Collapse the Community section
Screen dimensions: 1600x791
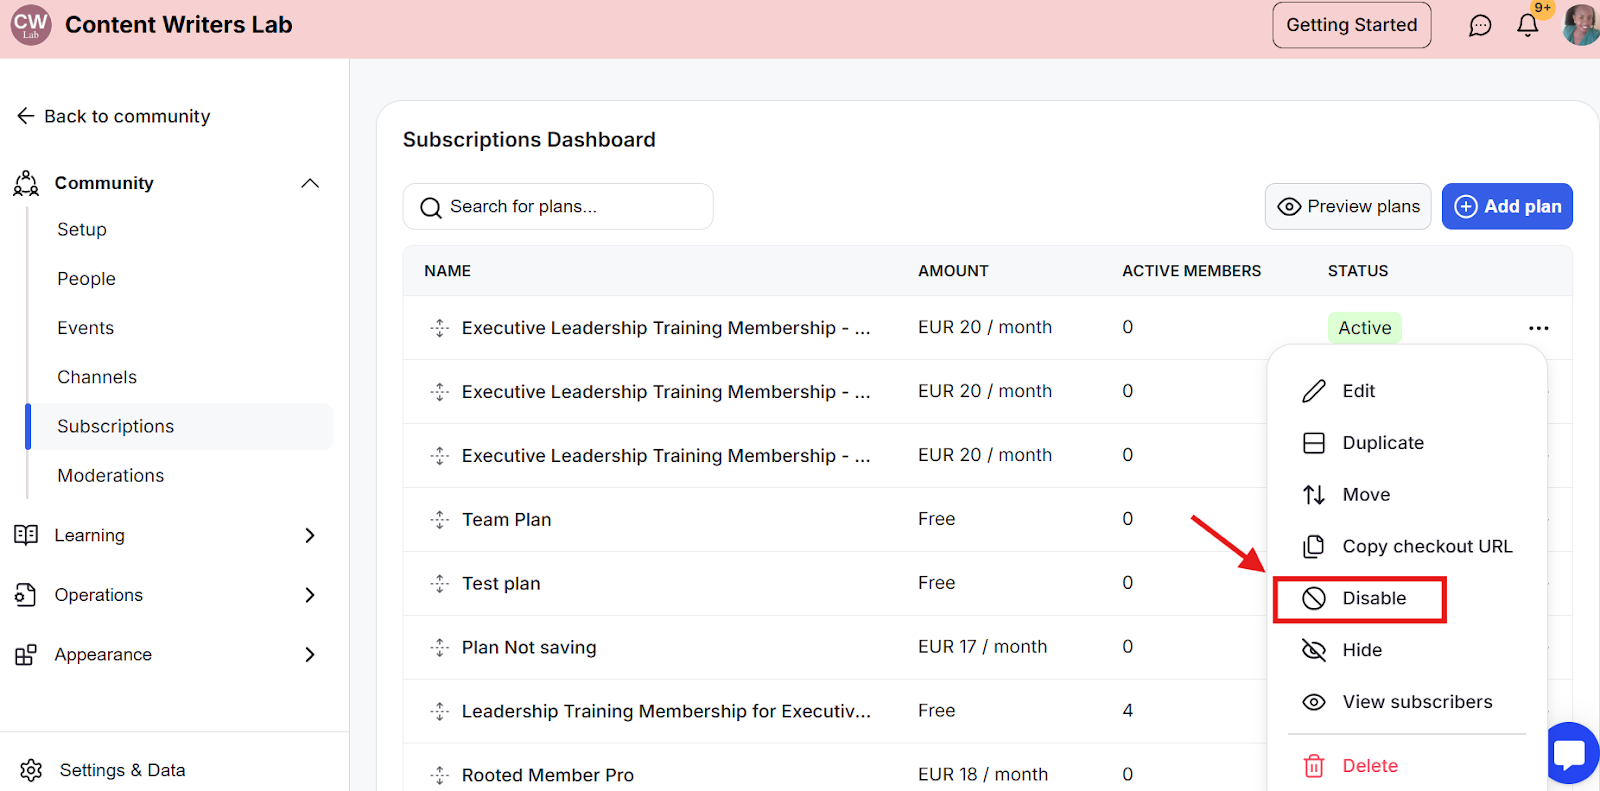pos(310,183)
